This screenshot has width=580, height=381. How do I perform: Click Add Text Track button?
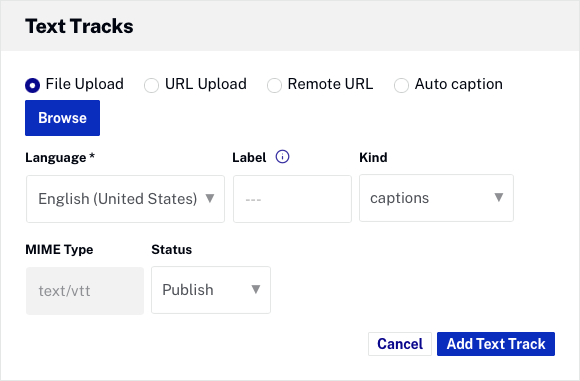click(496, 344)
